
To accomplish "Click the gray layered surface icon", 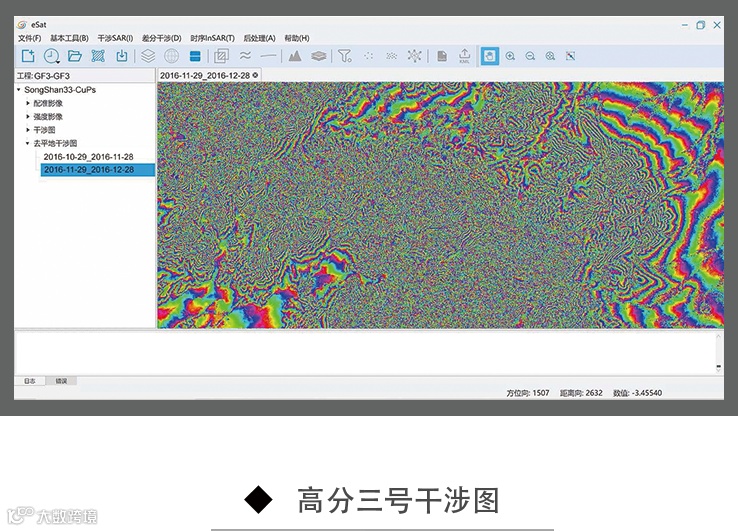I will pyautogui.click(x=319, y=56).
